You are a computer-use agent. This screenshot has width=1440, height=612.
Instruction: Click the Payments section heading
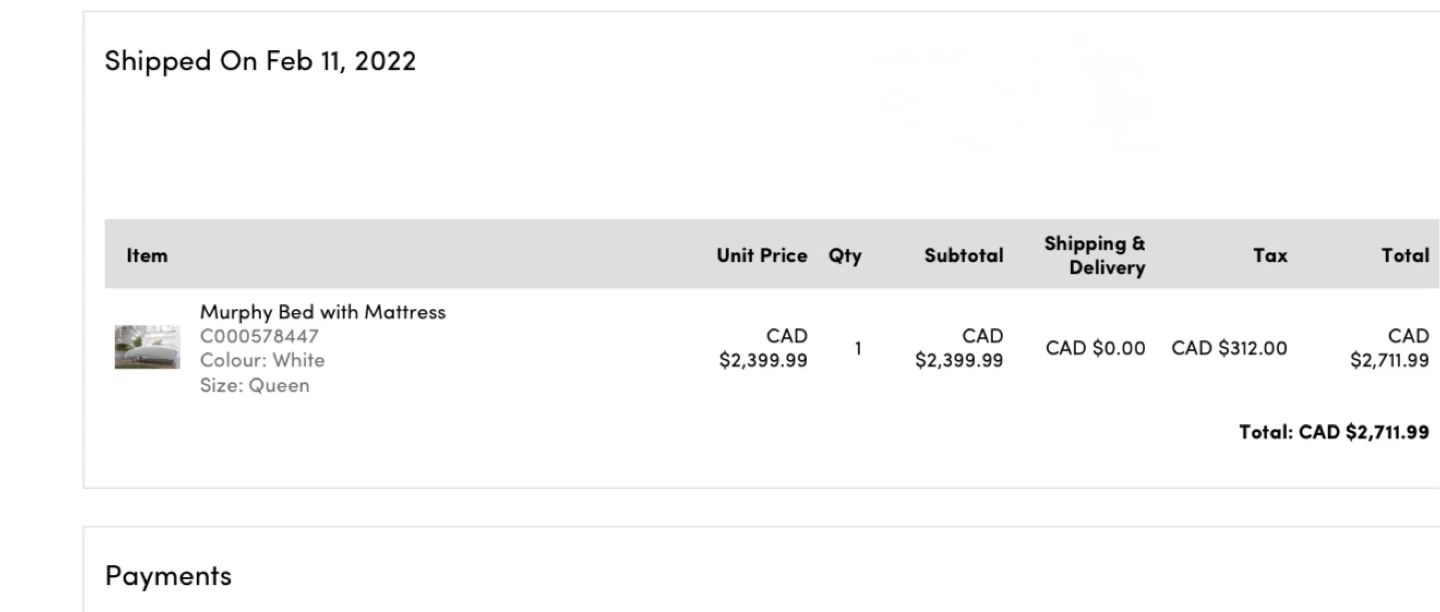(168, 576)
